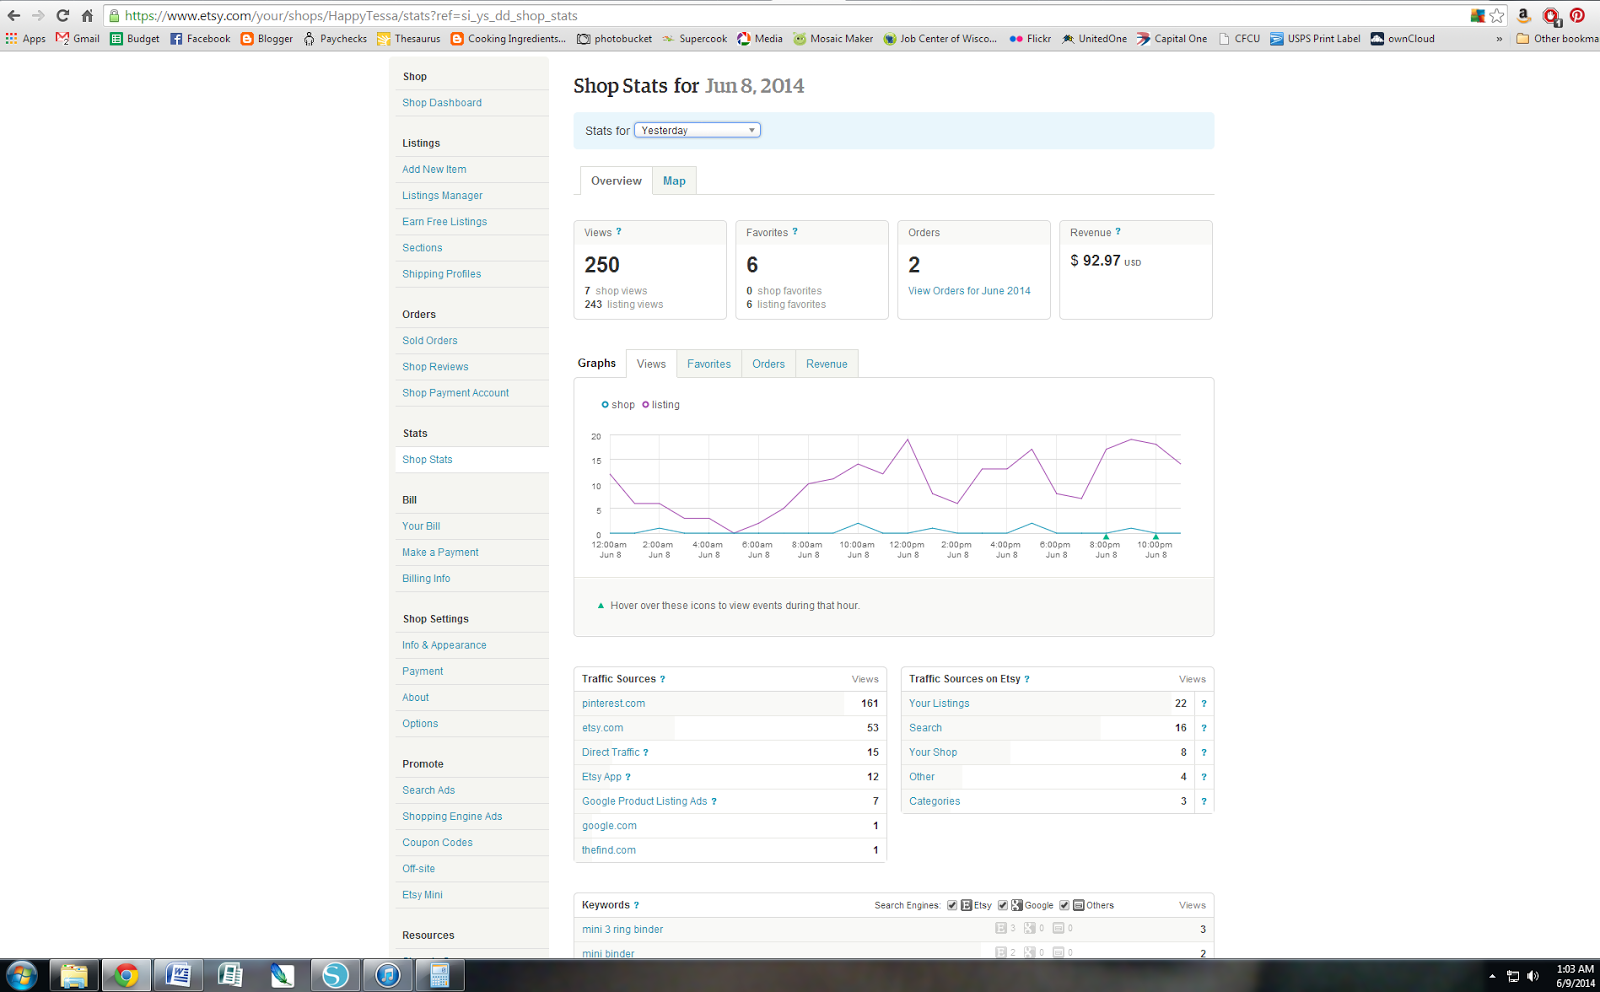Click help icon in Your Listings row
The image size is (1600, 992).
(1204, 704)
